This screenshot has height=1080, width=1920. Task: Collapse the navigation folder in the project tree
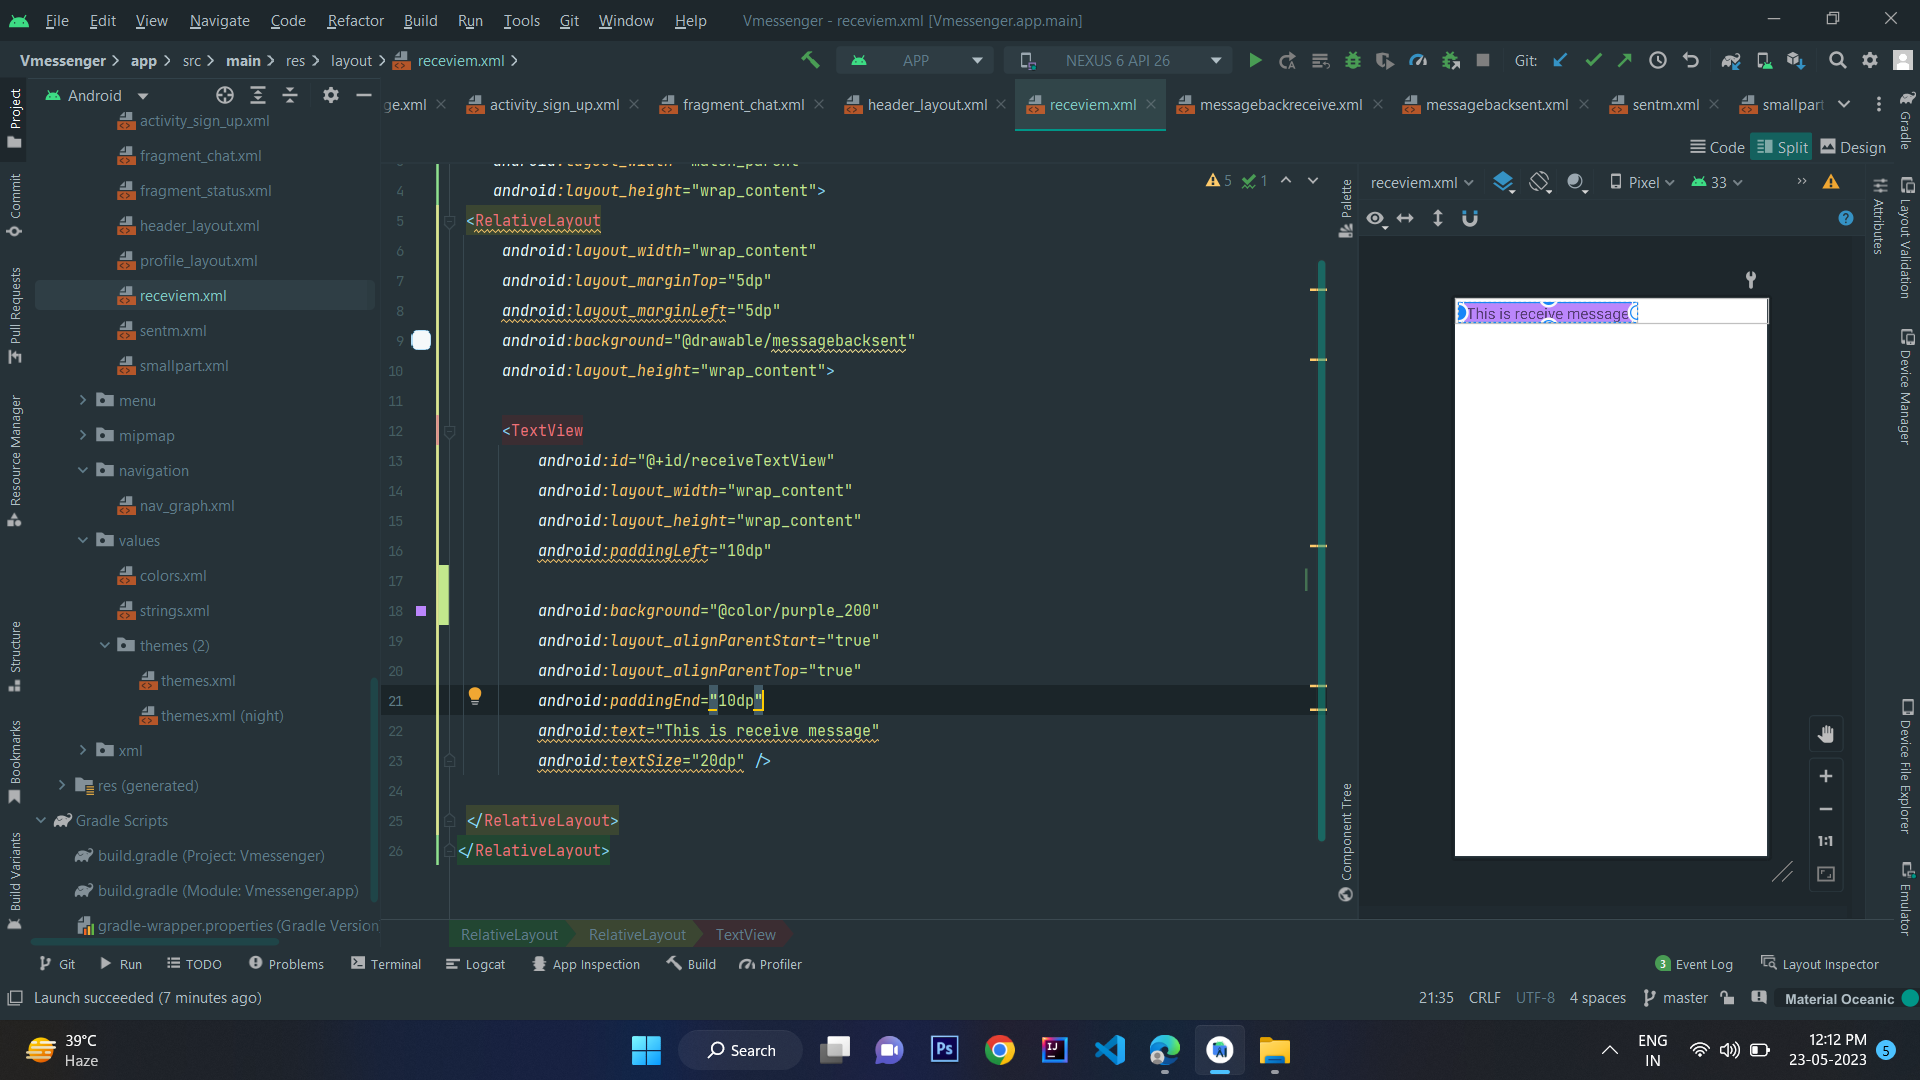click(82, 470)
